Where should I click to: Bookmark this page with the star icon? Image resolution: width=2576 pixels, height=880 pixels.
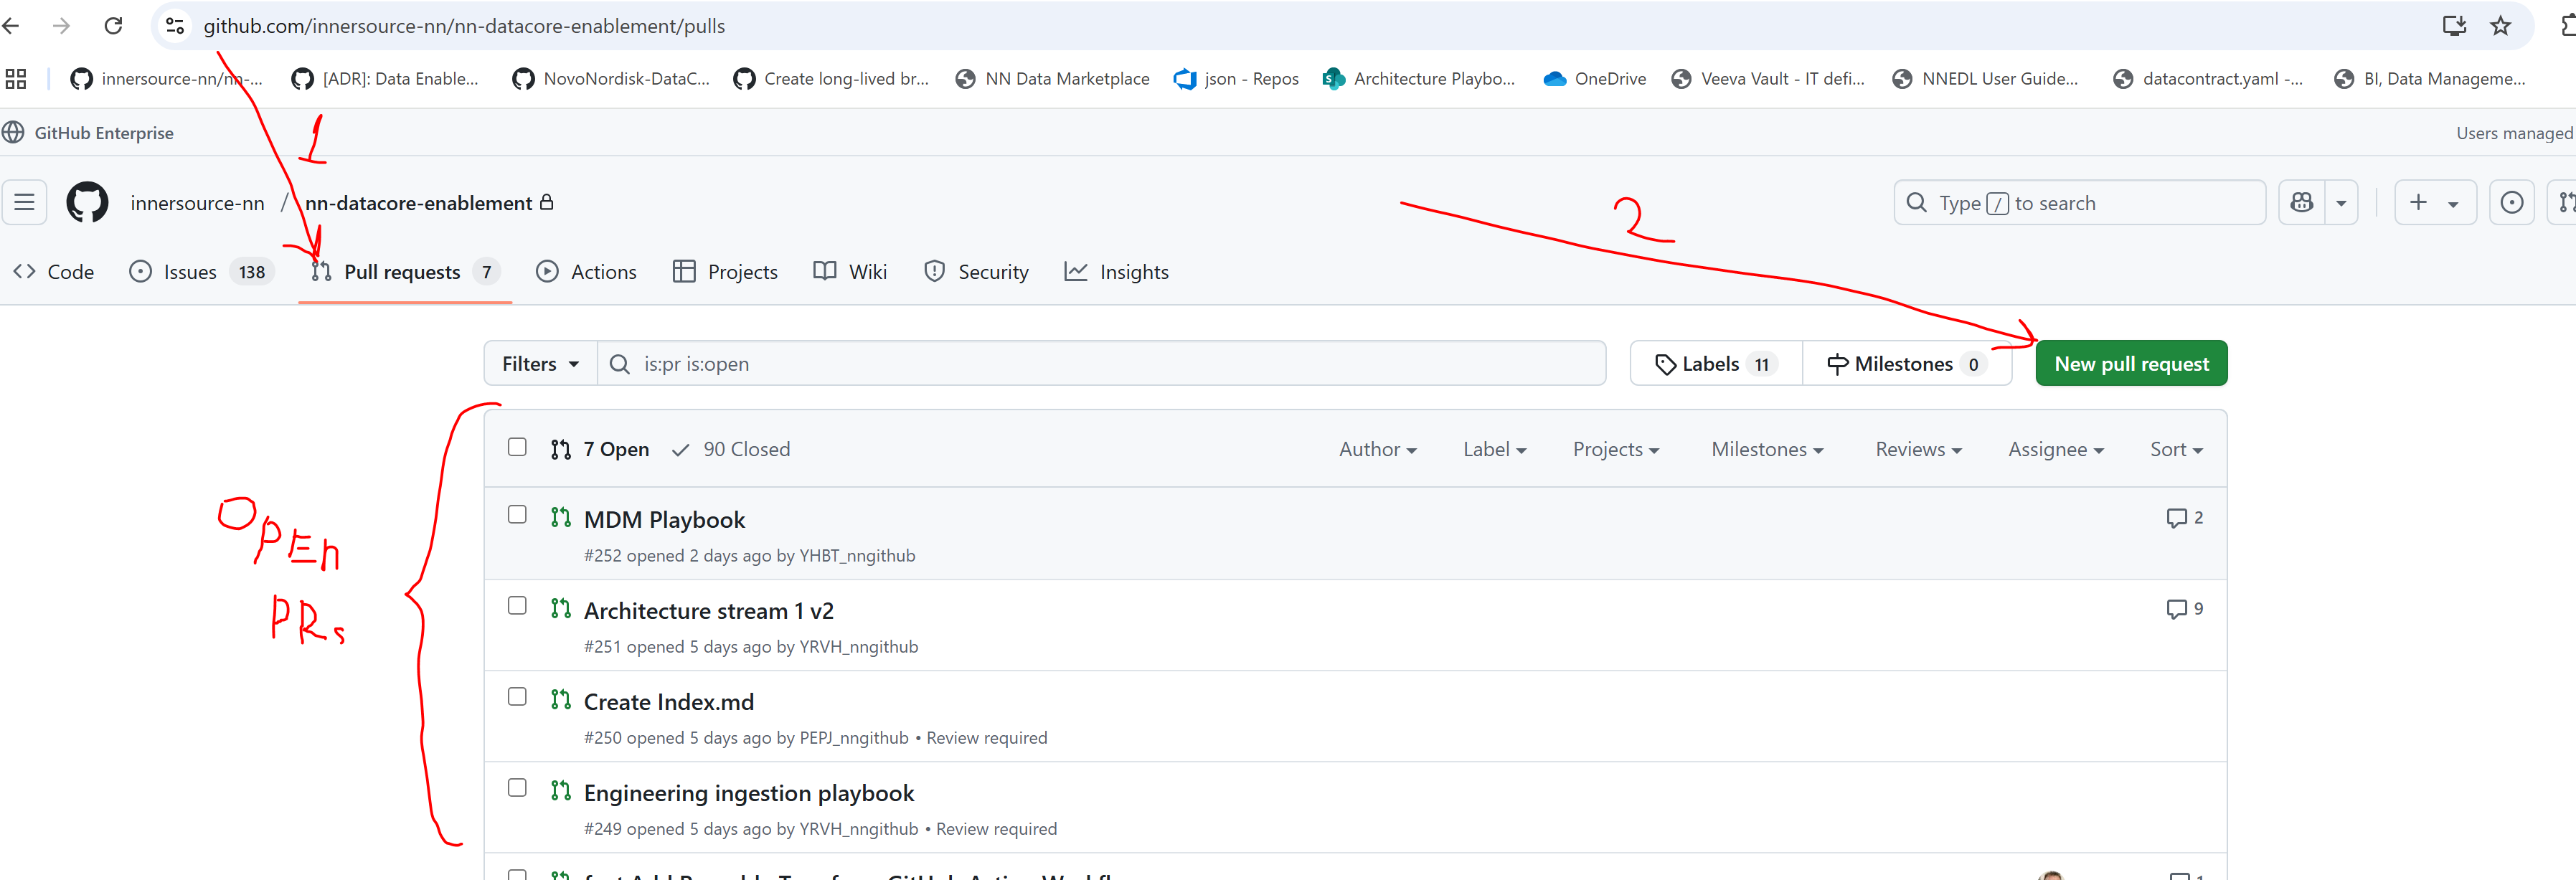(x=2500, y=26)
